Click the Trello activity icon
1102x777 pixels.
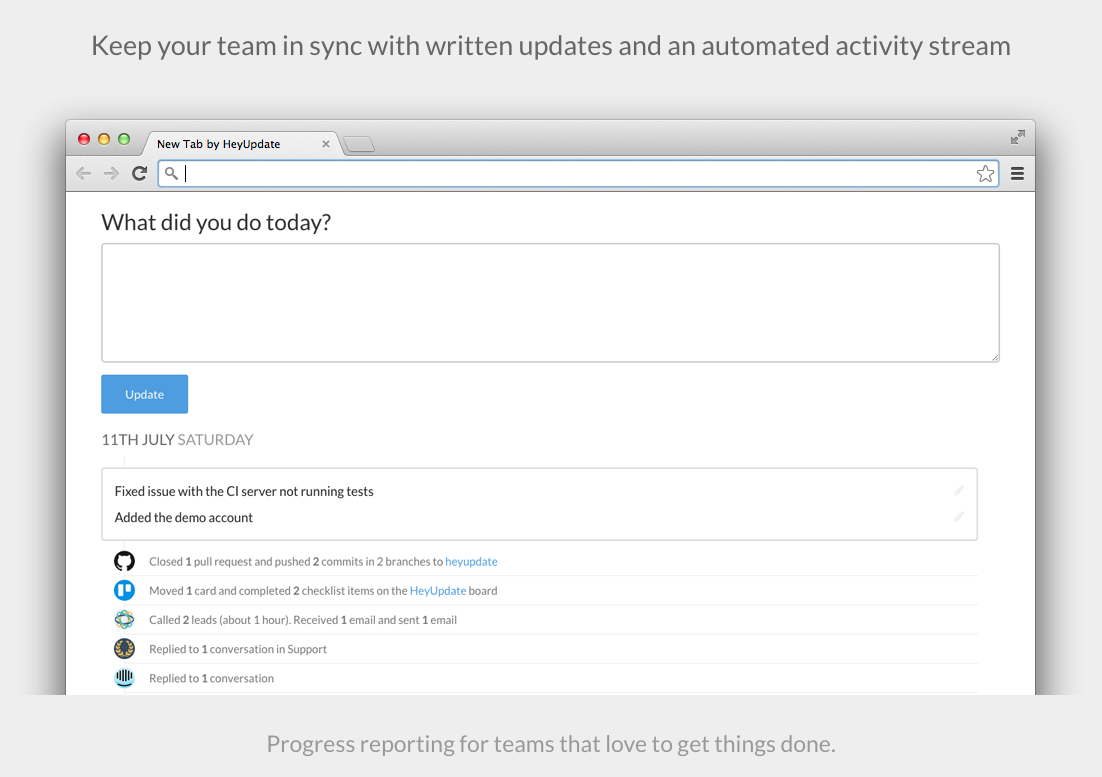[x=124, y=590]
